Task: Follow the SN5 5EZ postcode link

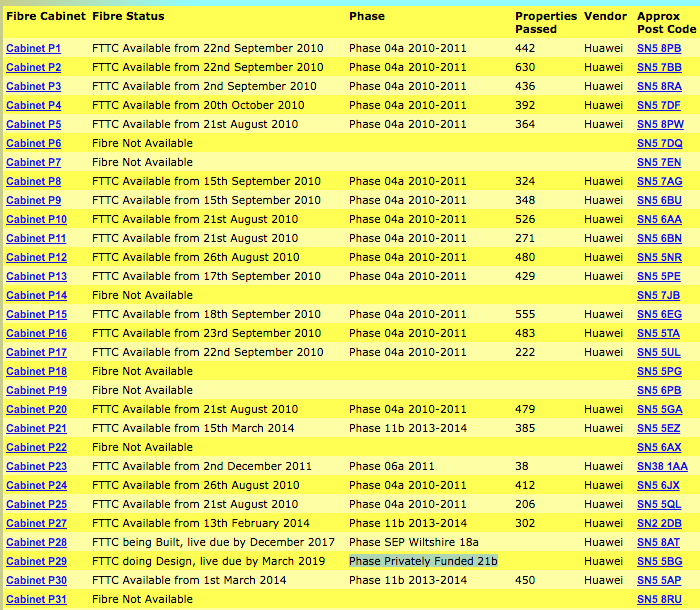Action: point(658,428)
